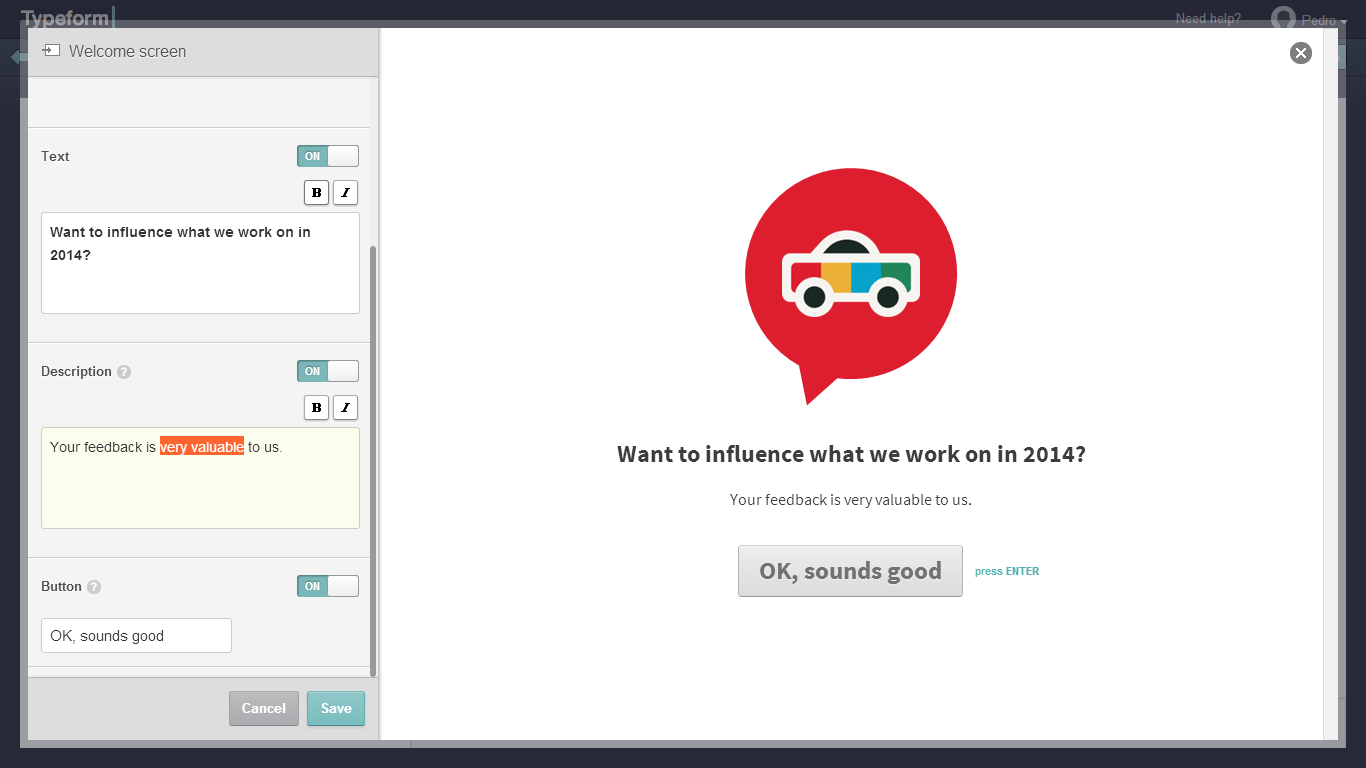Click the button label input field
The height and width of the screenshot is (768, 1366).
click(x=136, y=635)
